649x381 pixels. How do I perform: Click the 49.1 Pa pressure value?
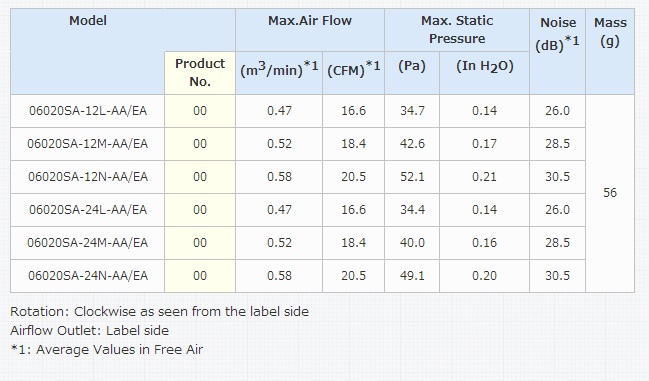[412, 276]
